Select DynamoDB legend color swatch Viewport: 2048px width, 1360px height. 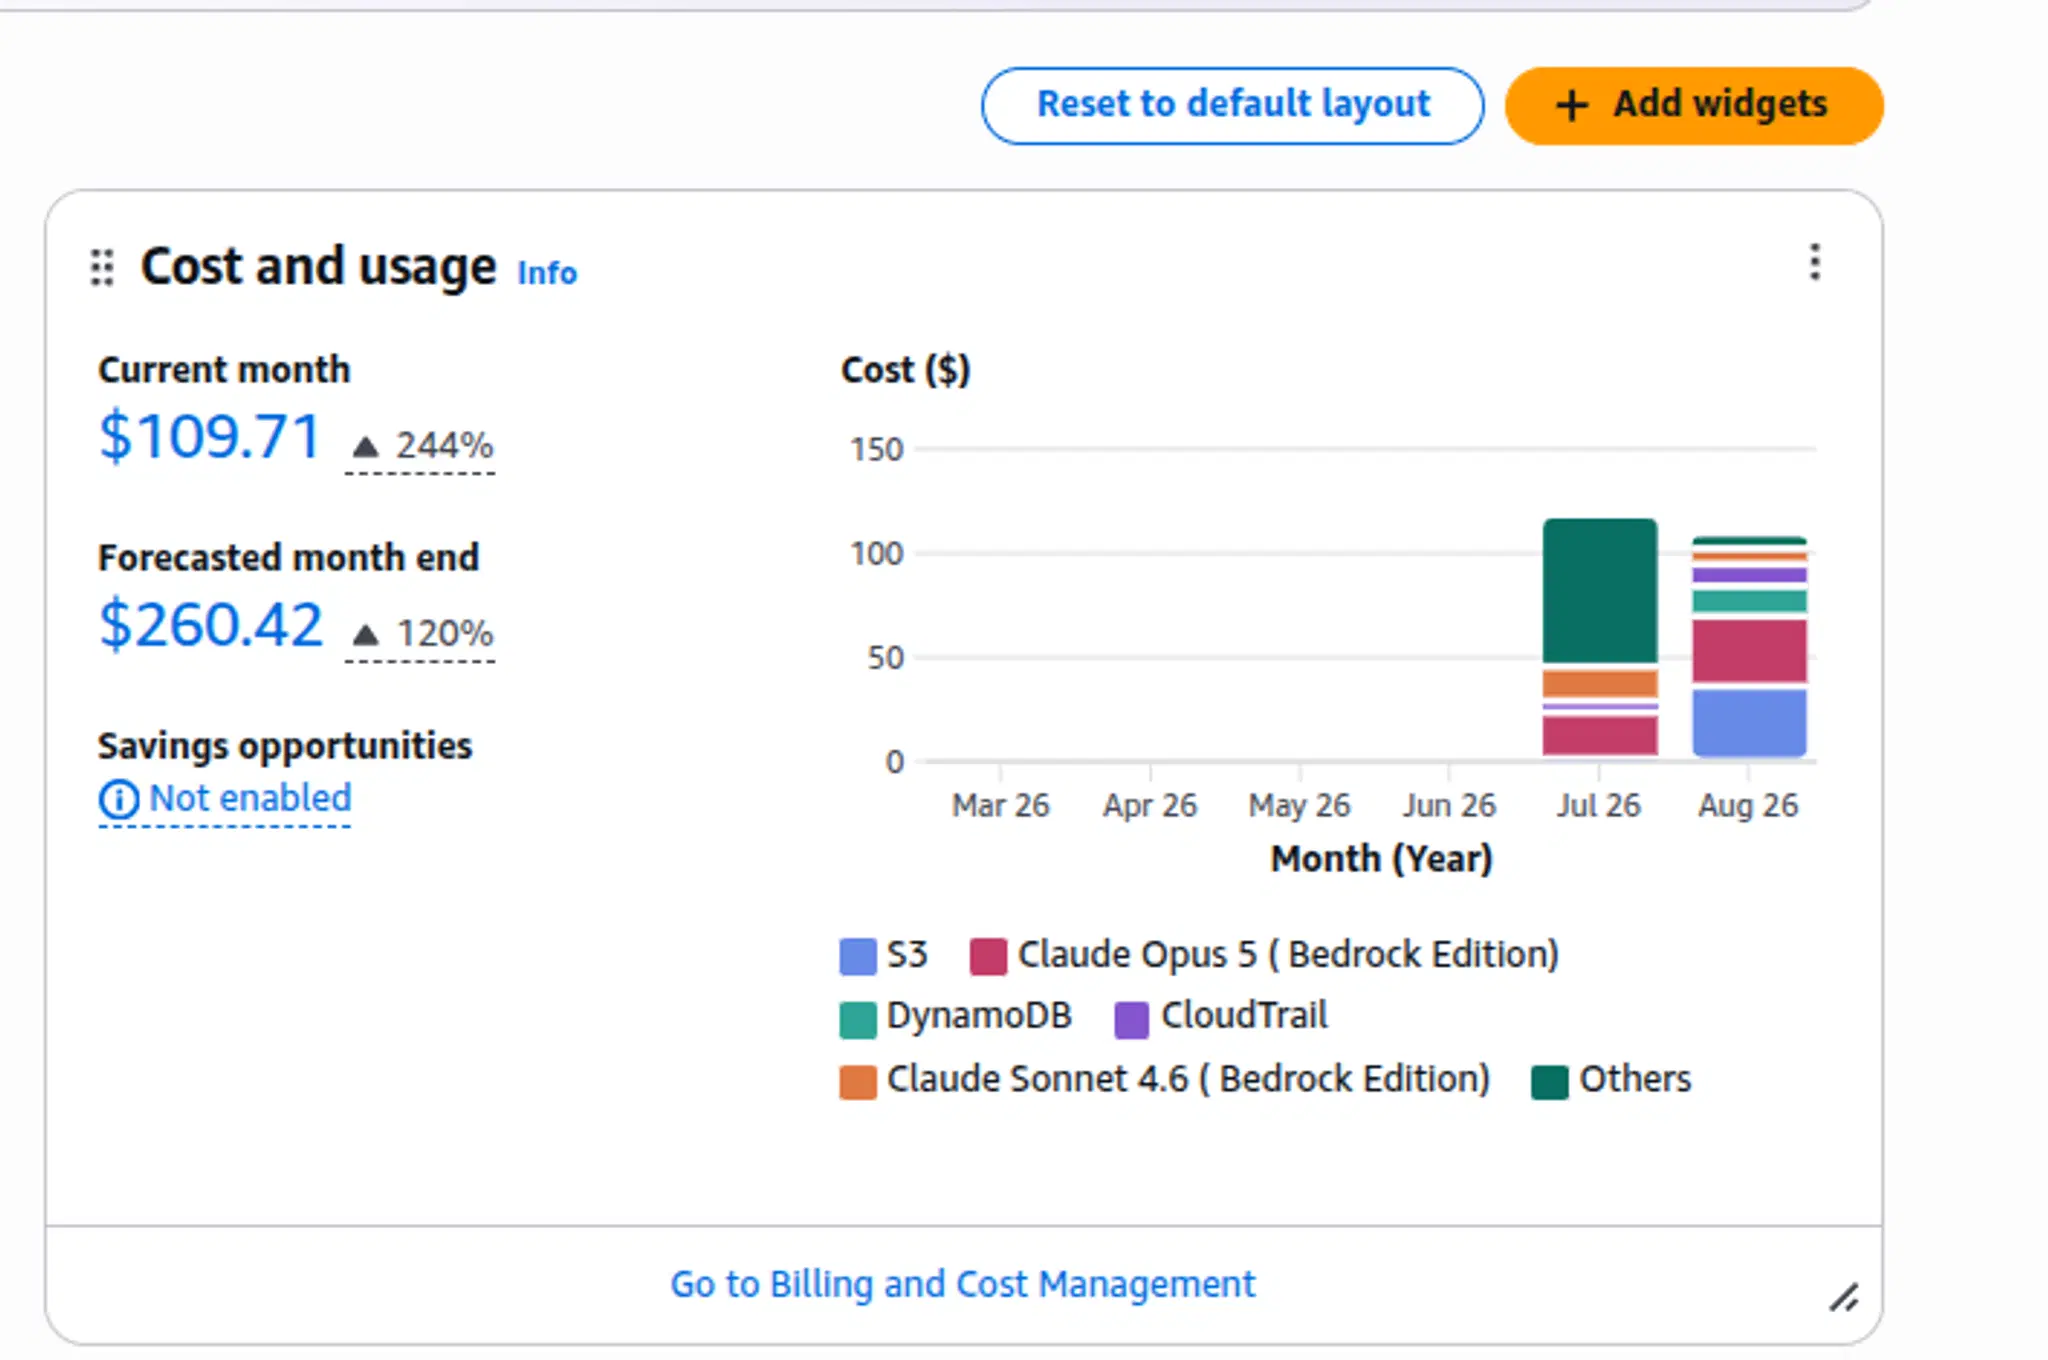click(x=858, y=1019)
